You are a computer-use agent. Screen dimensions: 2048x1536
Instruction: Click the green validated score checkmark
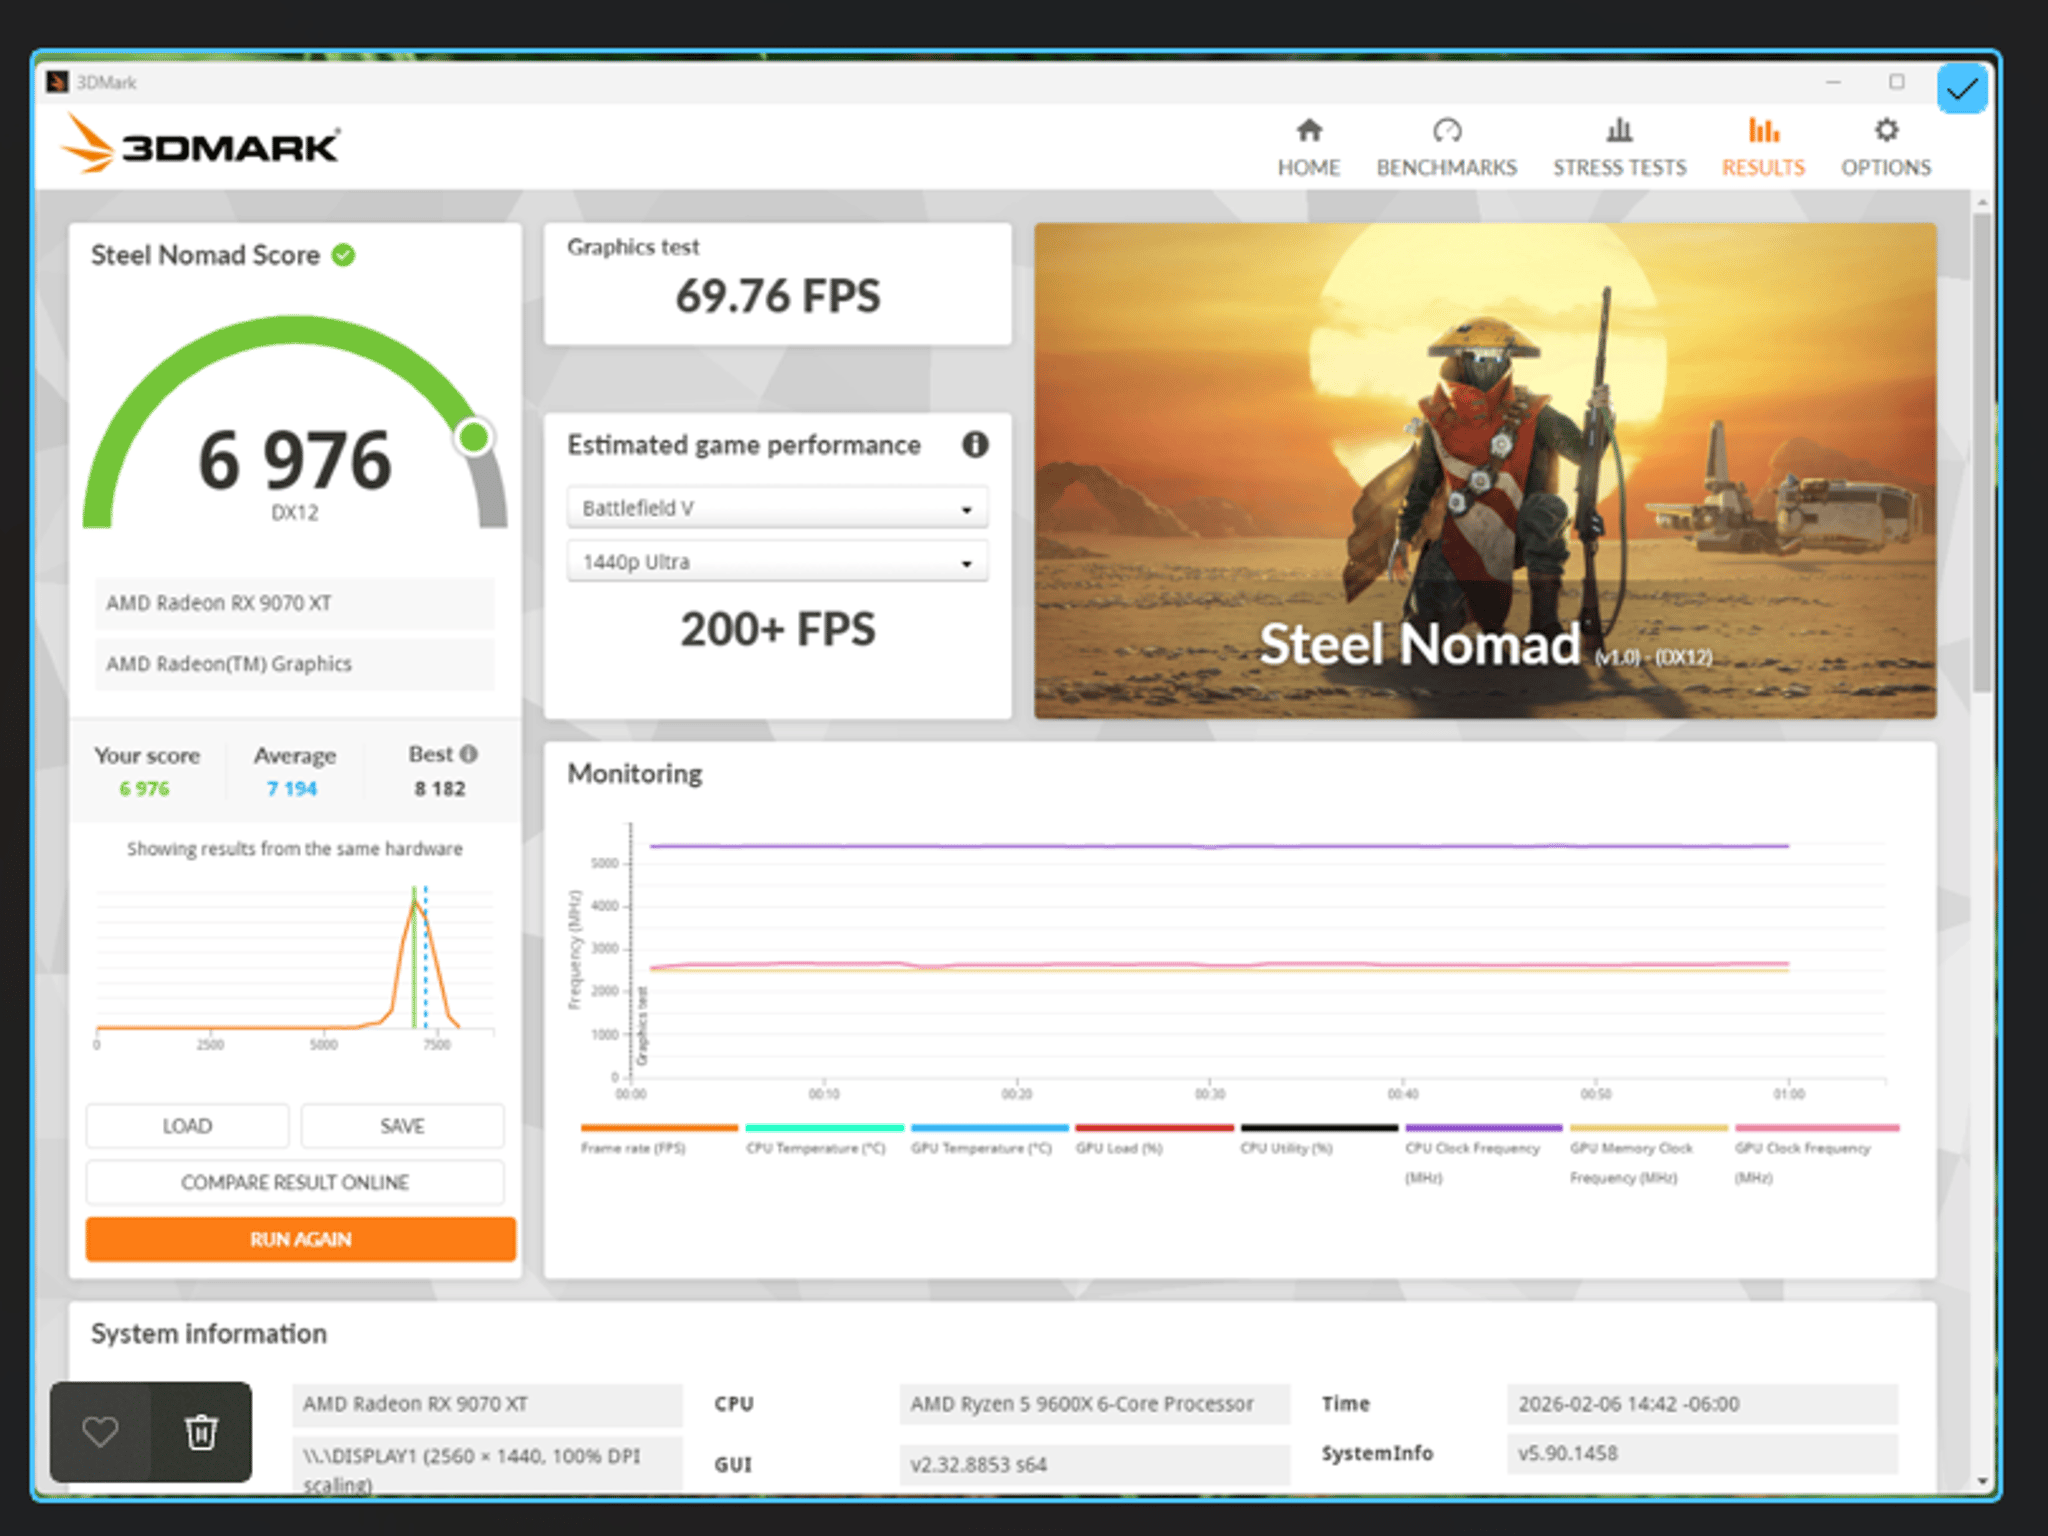[343, 255]
